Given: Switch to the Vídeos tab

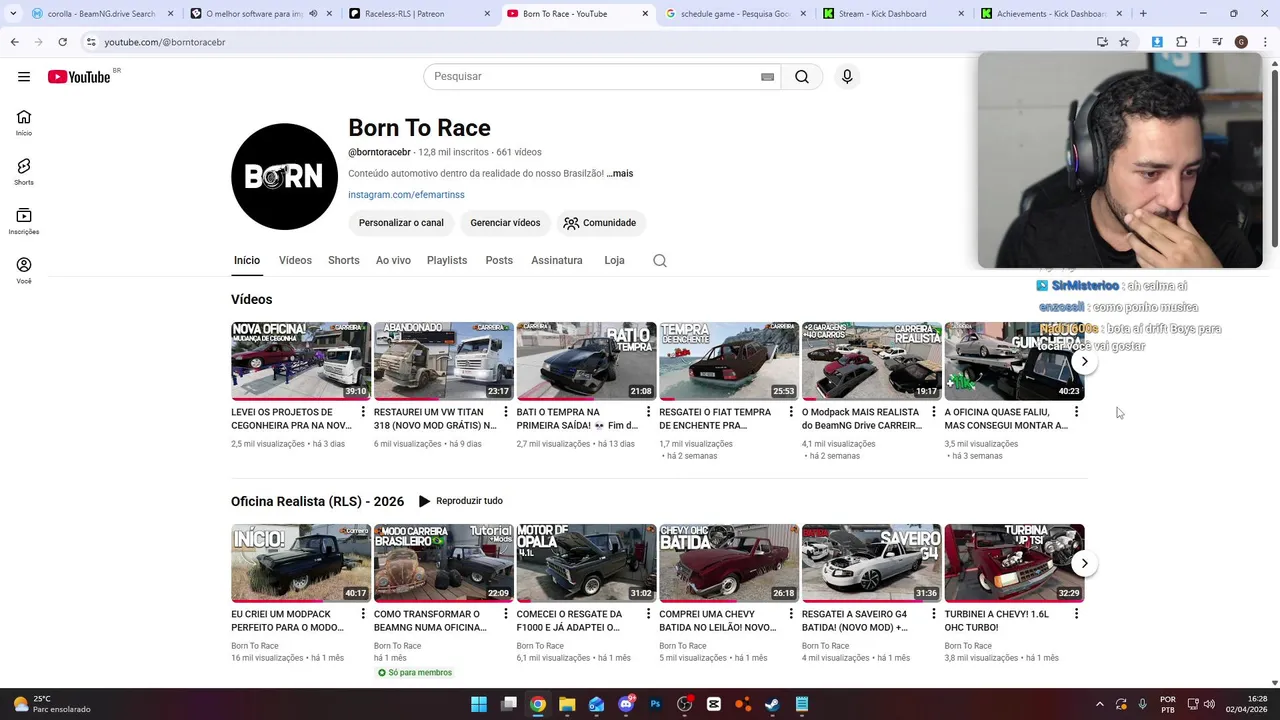Looking at the screenshot, I should click(295, 260).
